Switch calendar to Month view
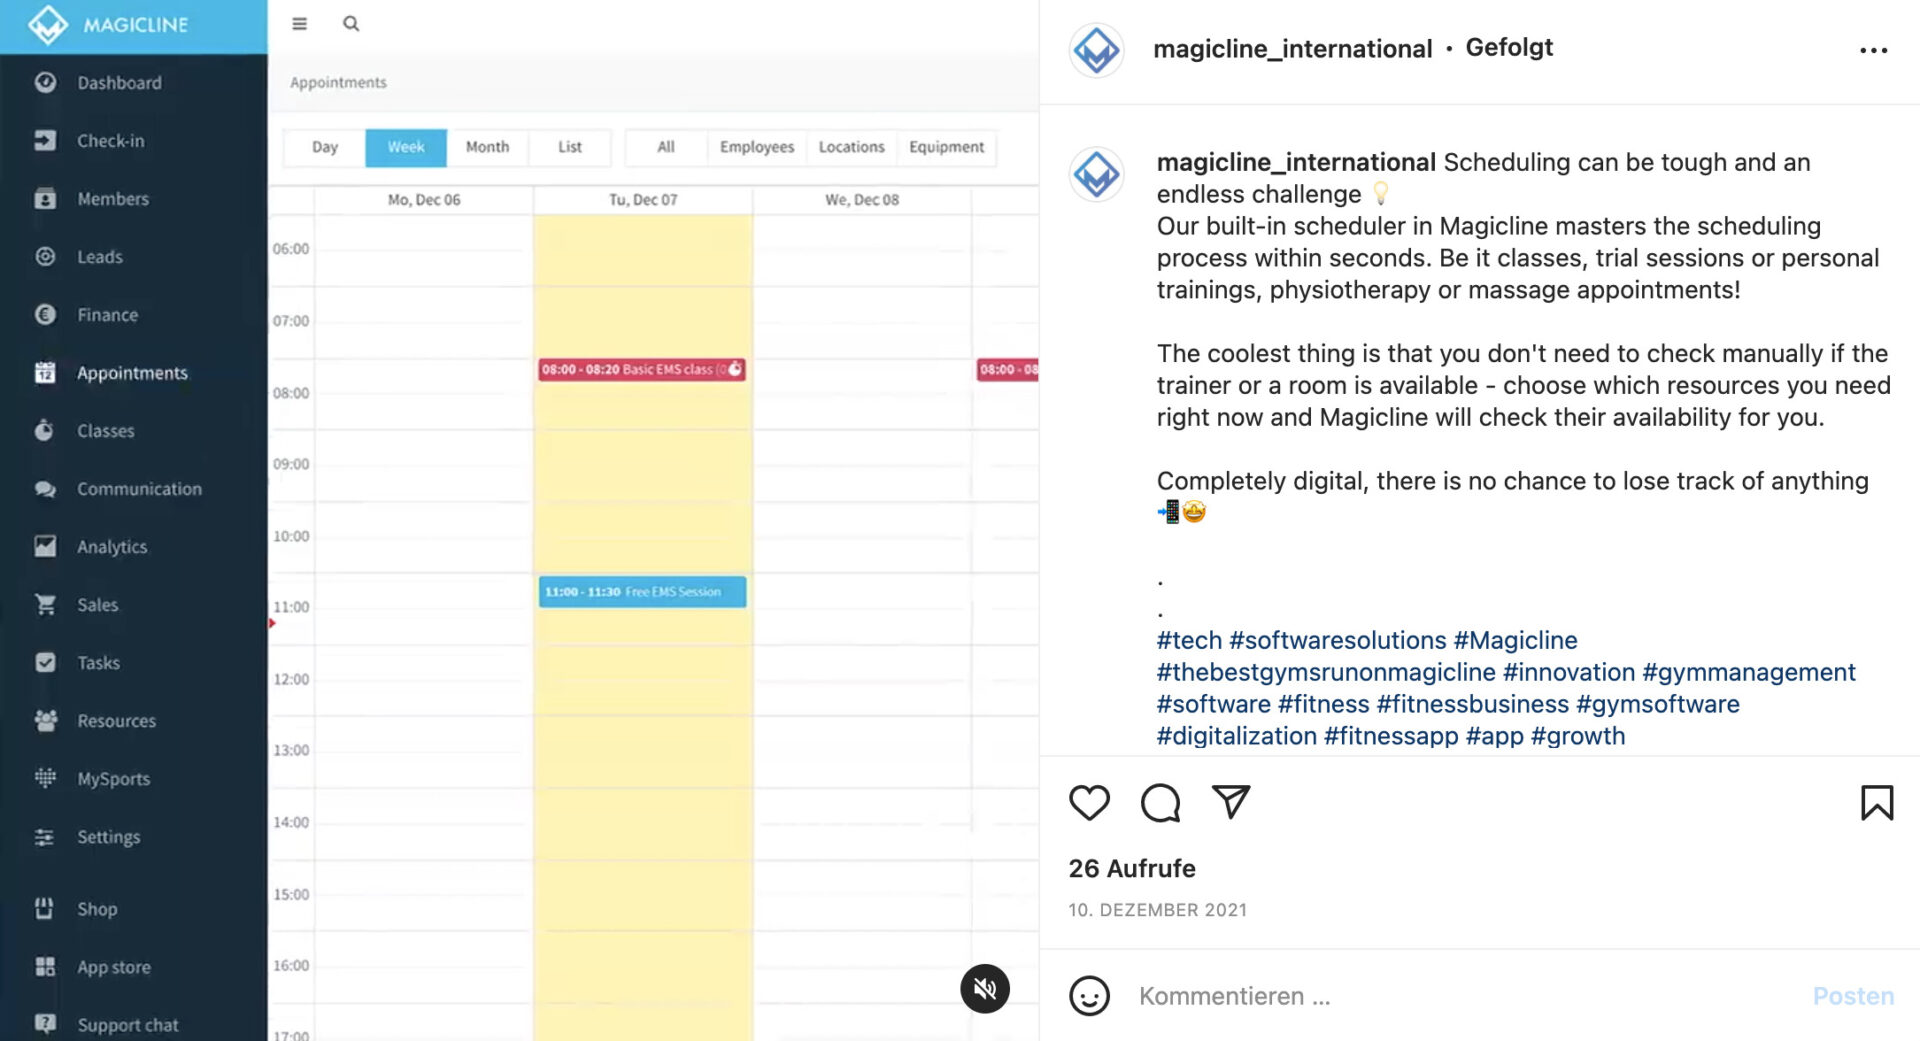The width and height of the screenshot is (1920, 1041). tap(487, 147)
